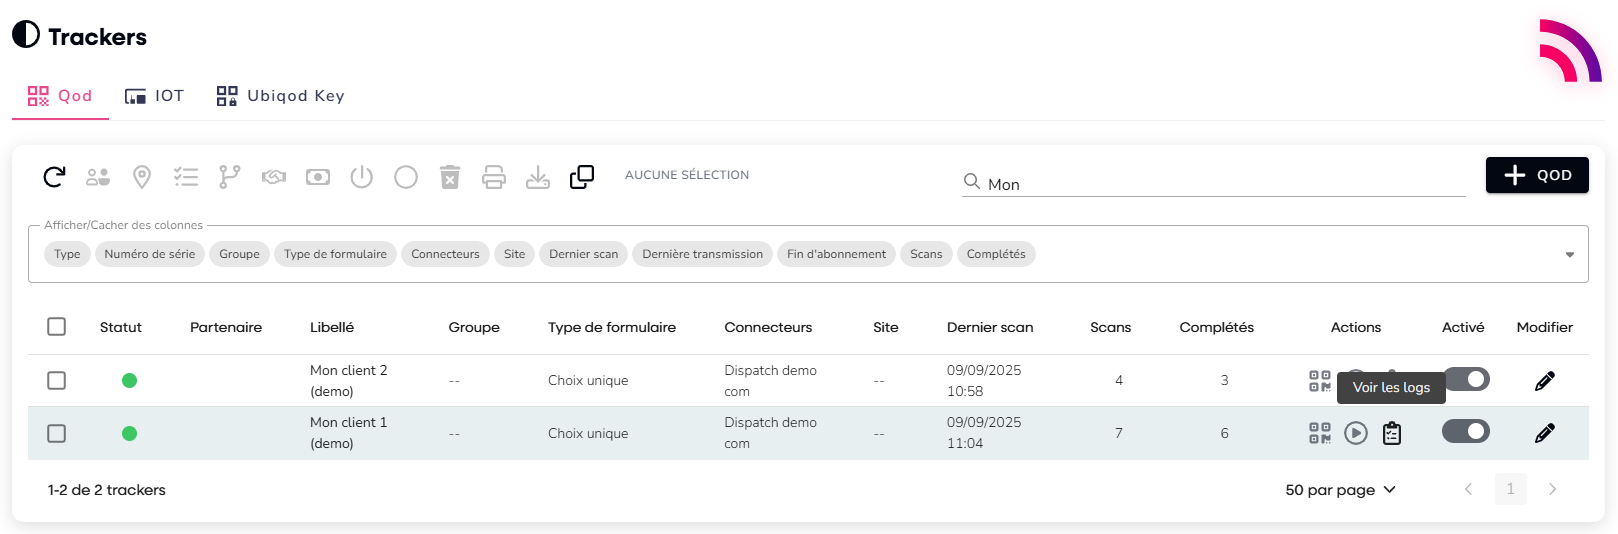Image resolution: width=1618 pixels, height=534 pixels.
Task: Expand the Afficher/Cacher des colonnes dropdown arrow
Action: tap(1569, 255)
